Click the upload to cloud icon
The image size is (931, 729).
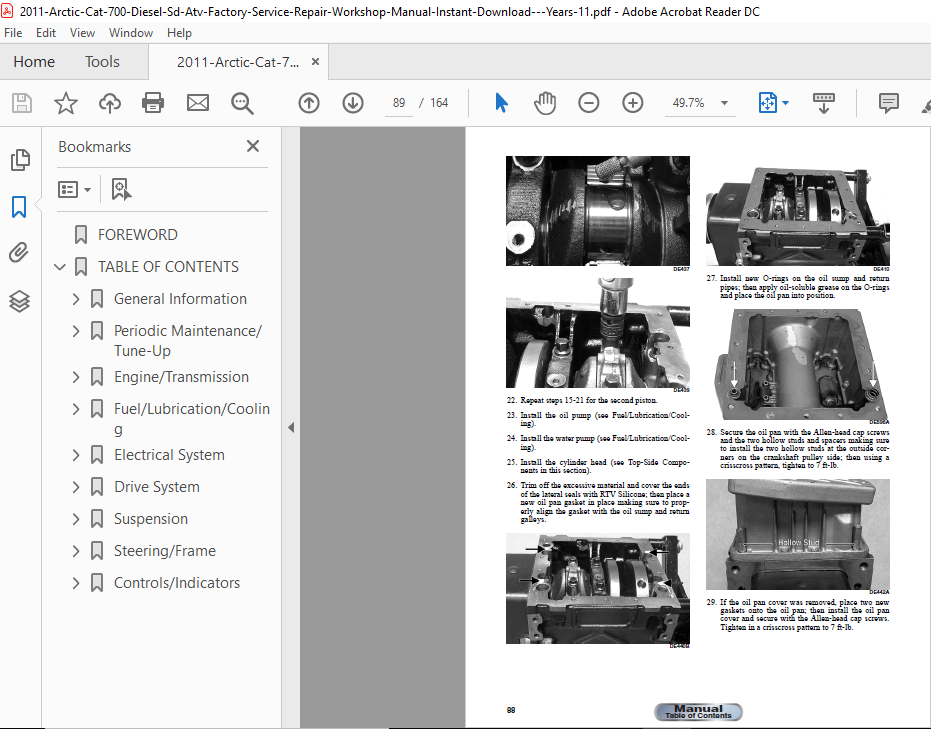(110, 103)
